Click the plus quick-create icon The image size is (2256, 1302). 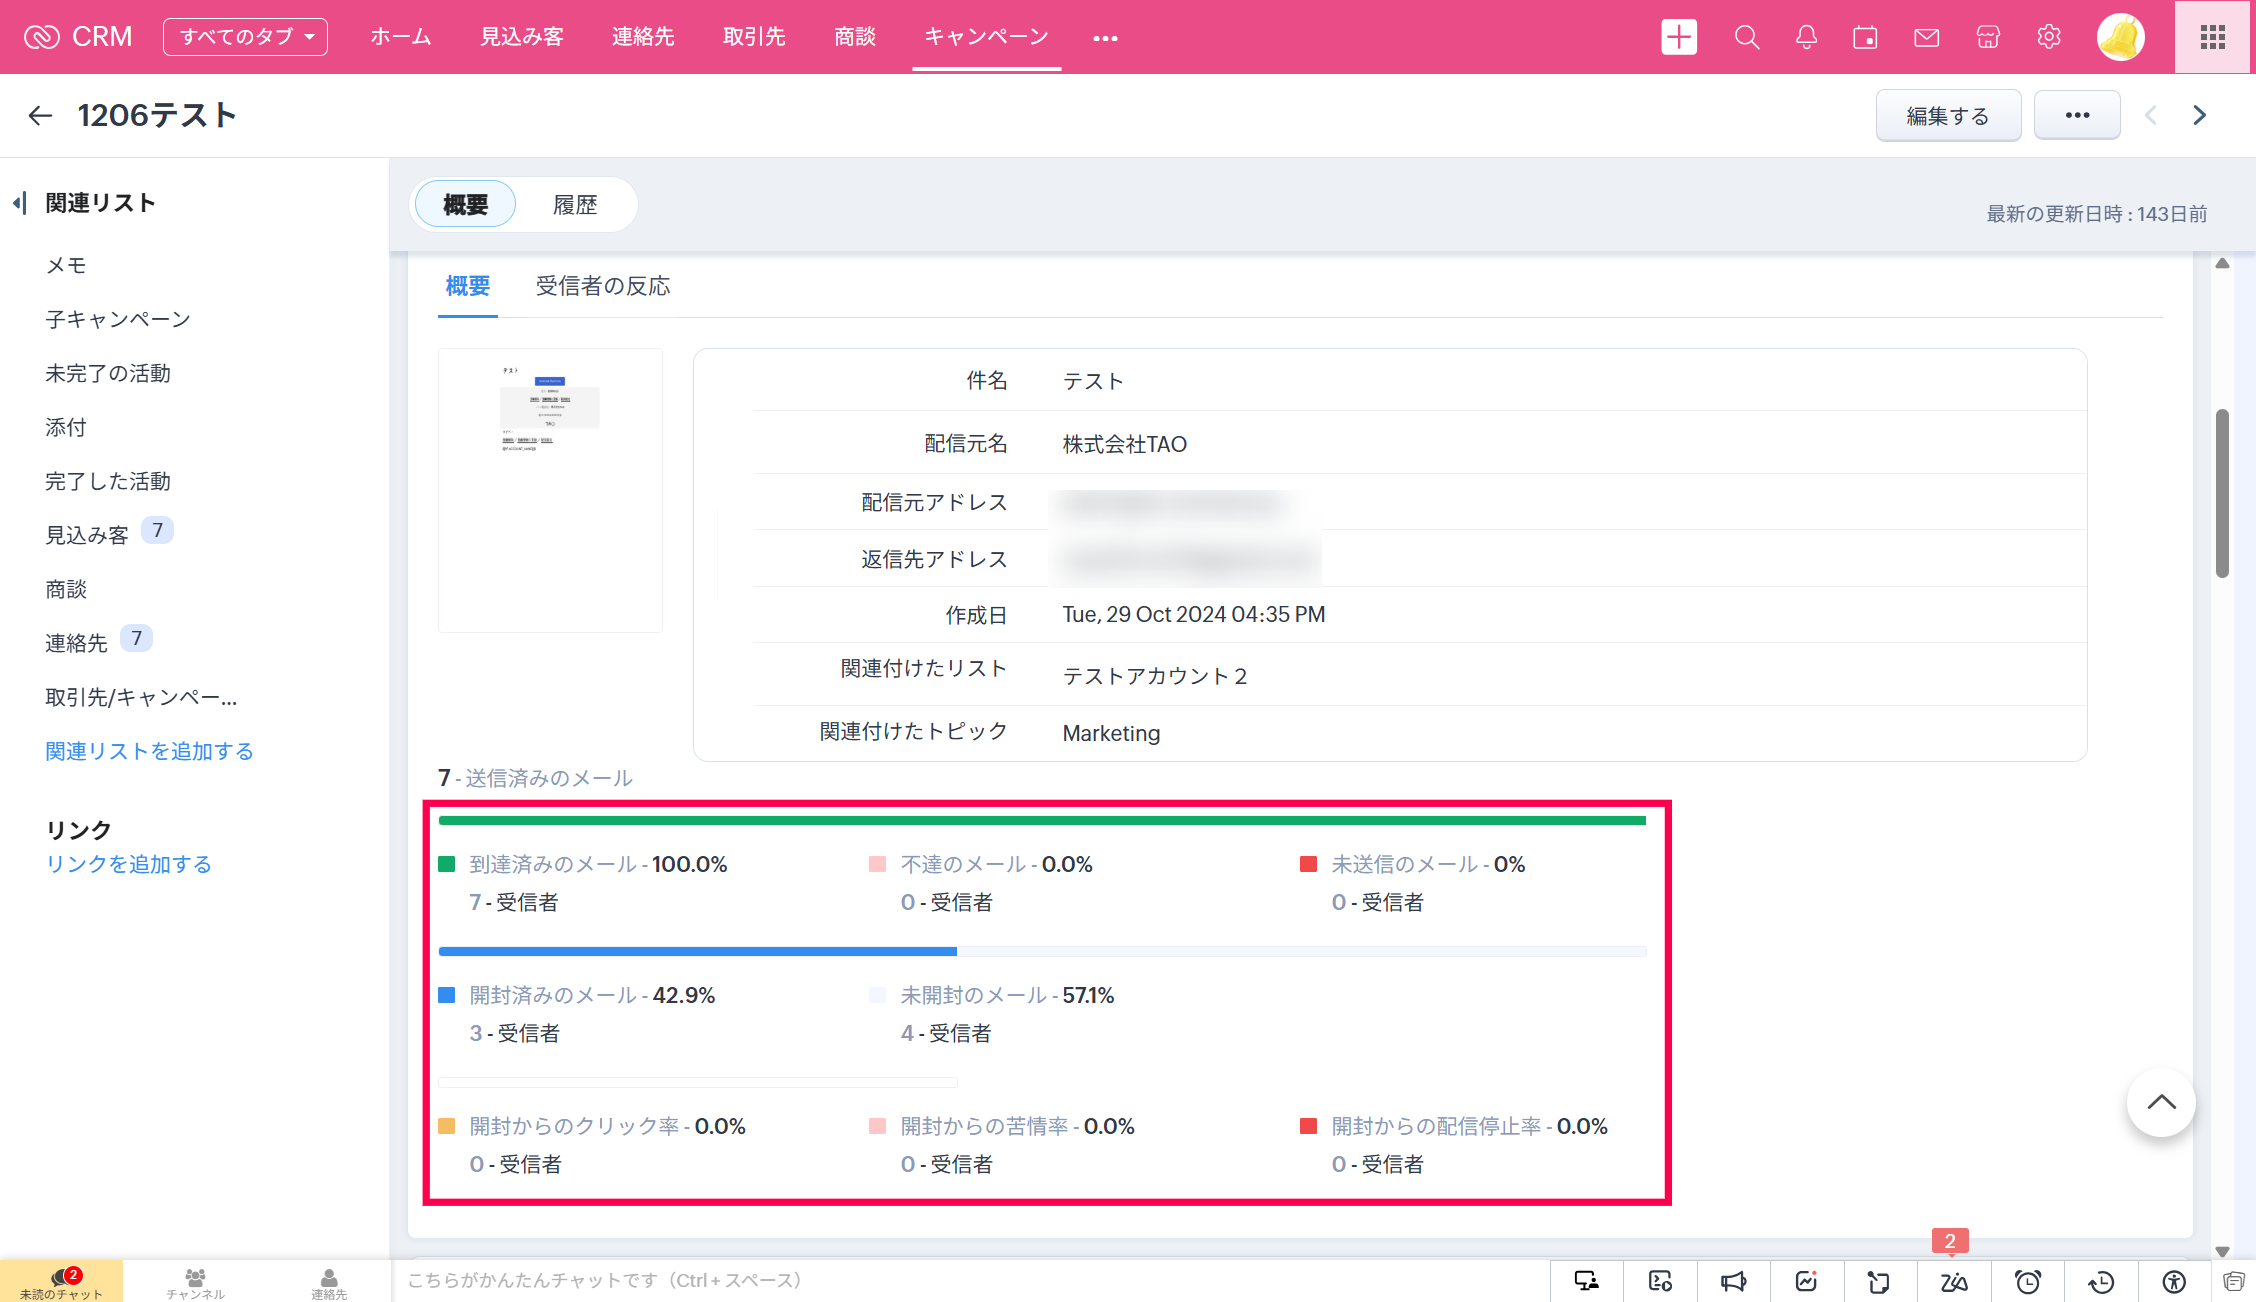1679,38
